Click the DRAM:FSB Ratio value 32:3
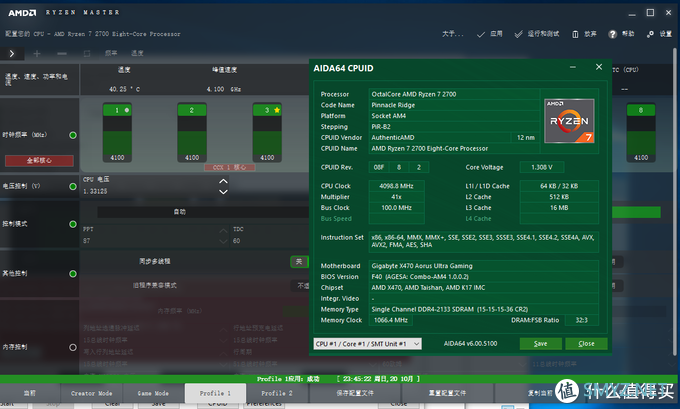This screenshot has width=680, height=409. click(x=582, y=320)
